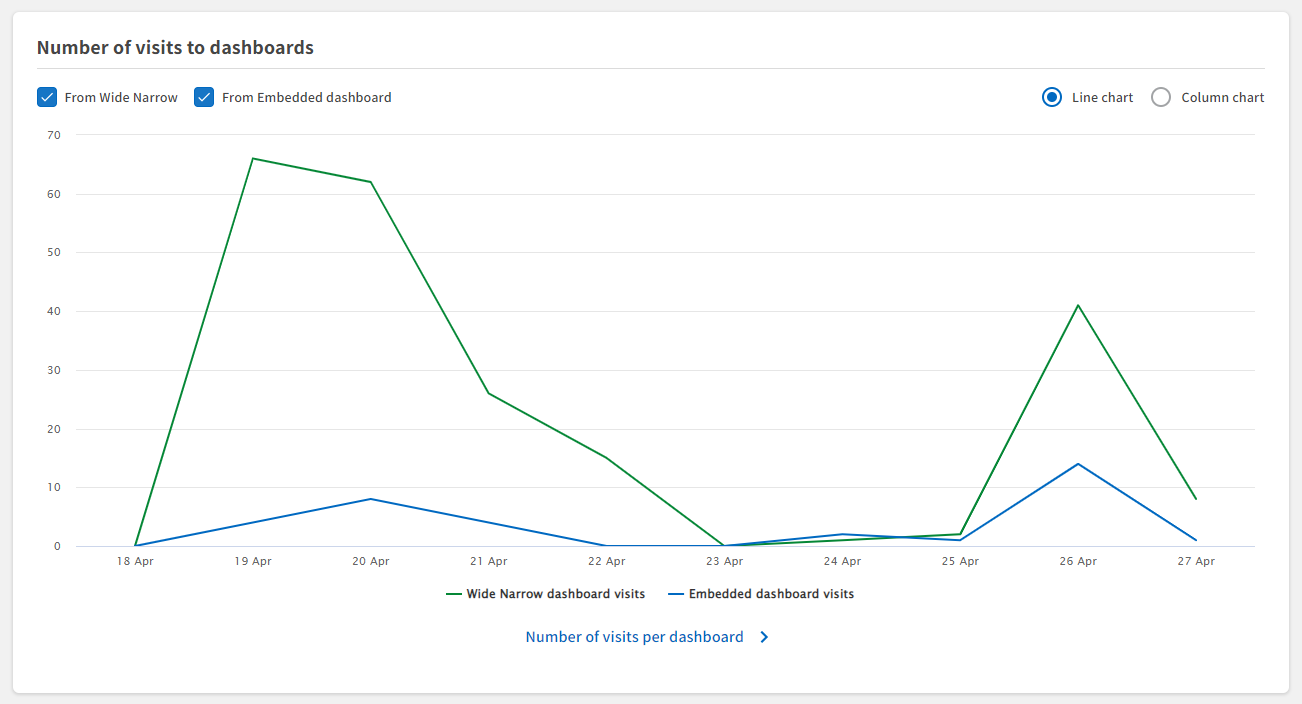
Task: Click the blue legend line marker
Action: point(676,594)
